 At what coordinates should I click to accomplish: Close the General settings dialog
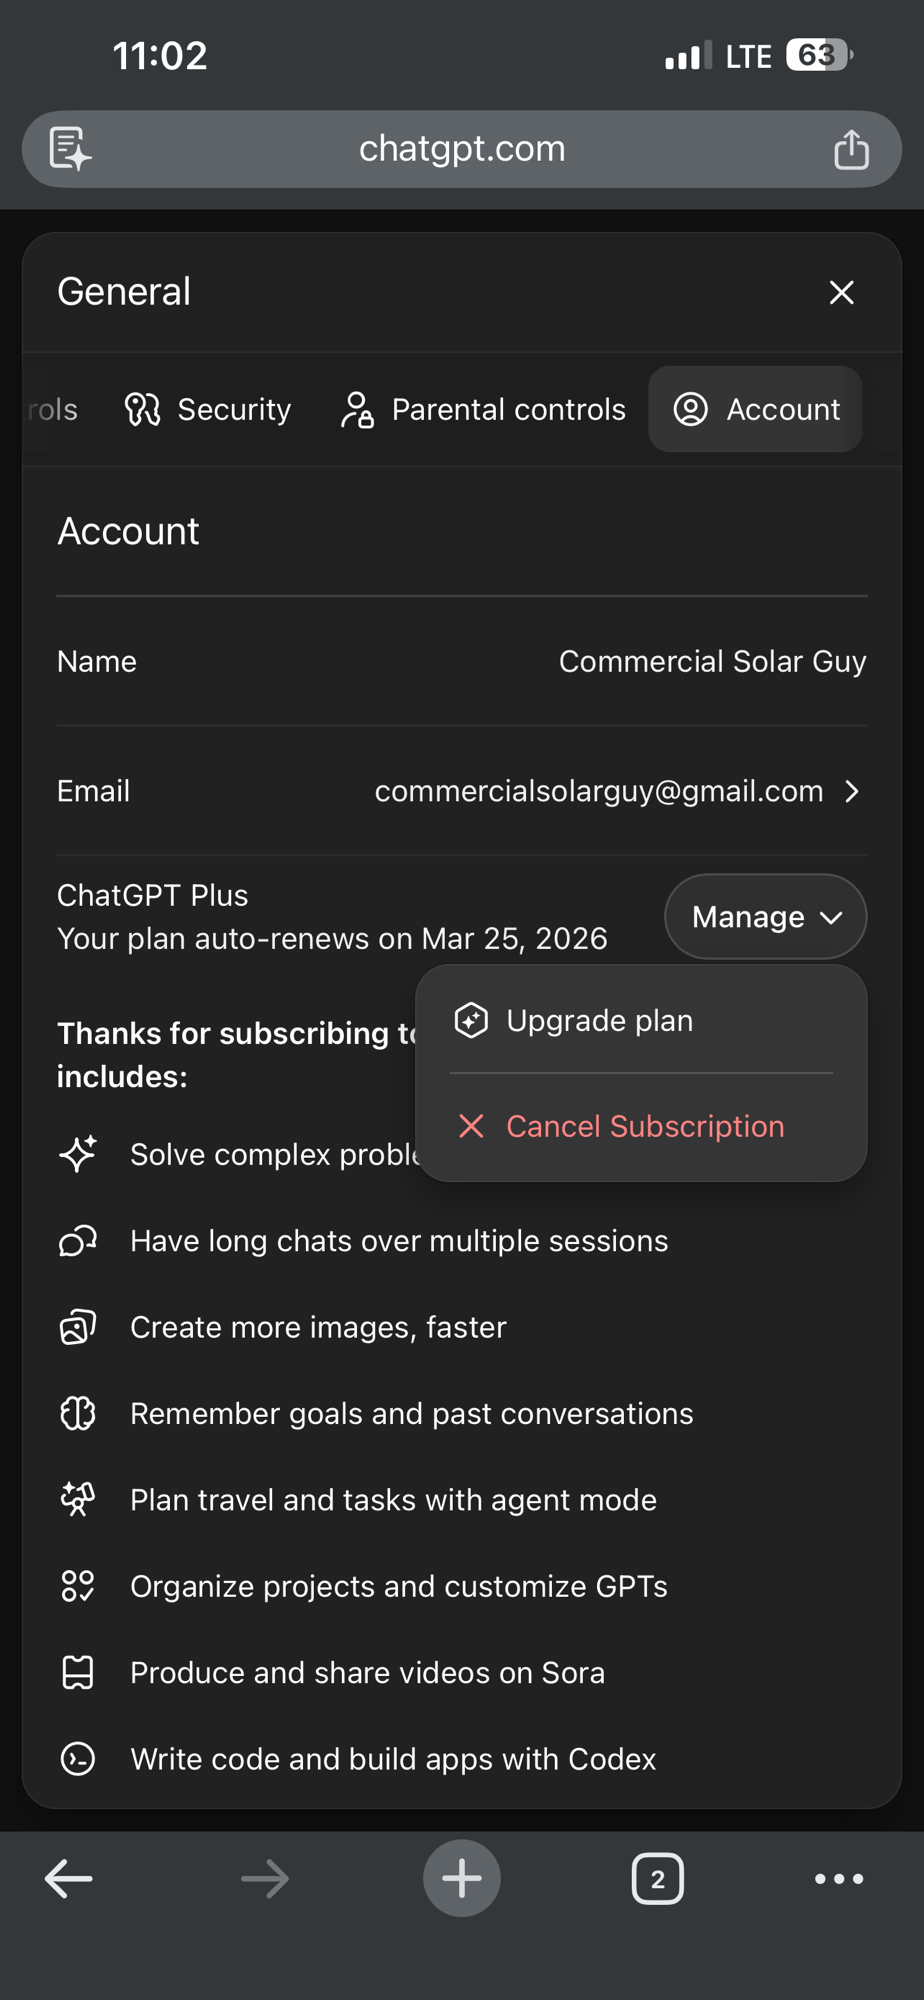coord(841,292)
